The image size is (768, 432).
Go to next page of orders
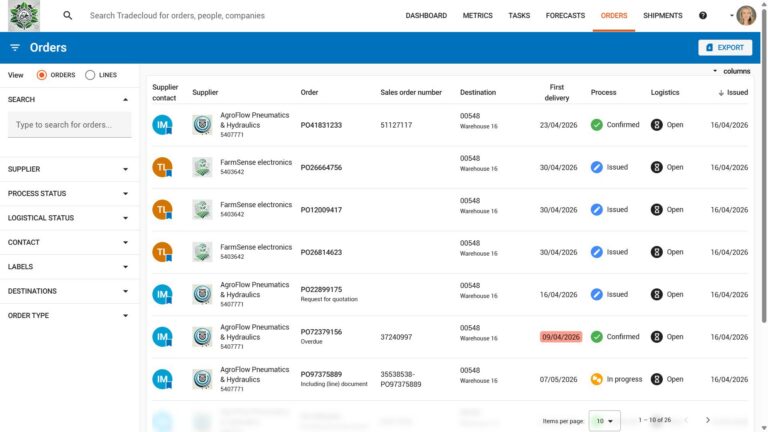click(x=707, y=420)
